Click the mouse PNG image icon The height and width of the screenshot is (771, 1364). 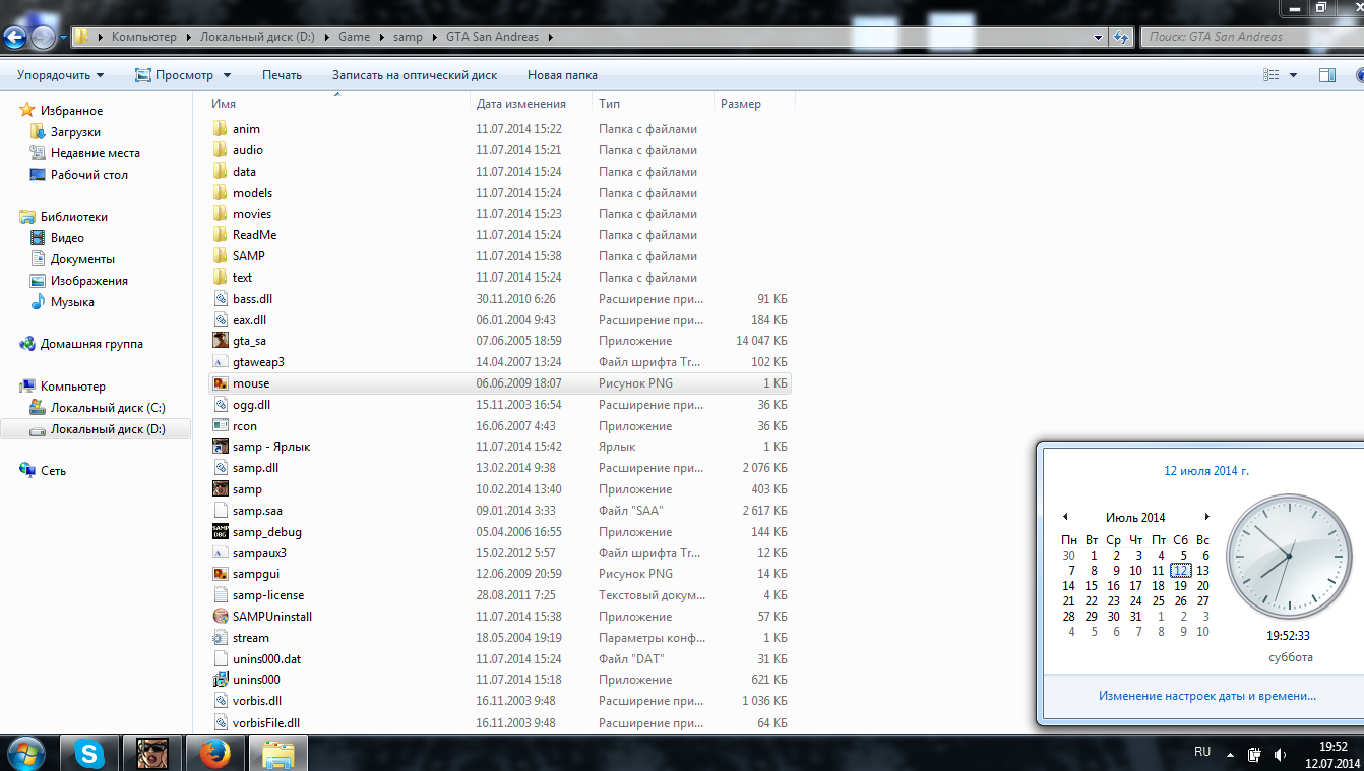coord(221,383)
